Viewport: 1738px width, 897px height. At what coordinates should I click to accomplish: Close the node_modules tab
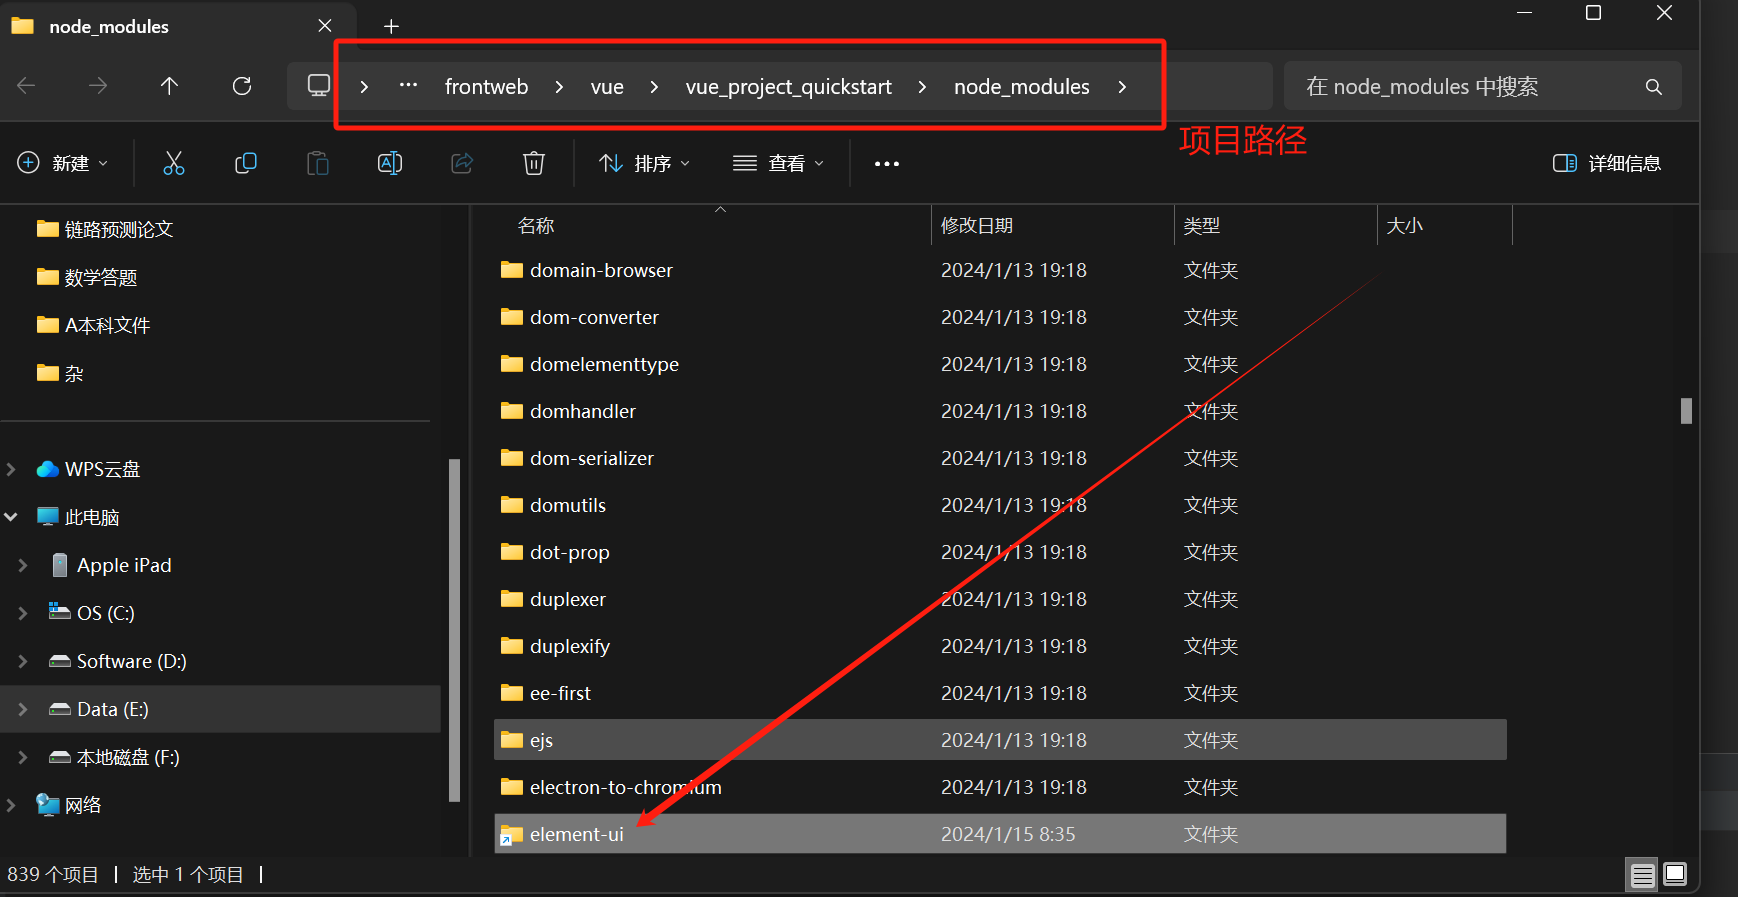(x=325, y=26)
